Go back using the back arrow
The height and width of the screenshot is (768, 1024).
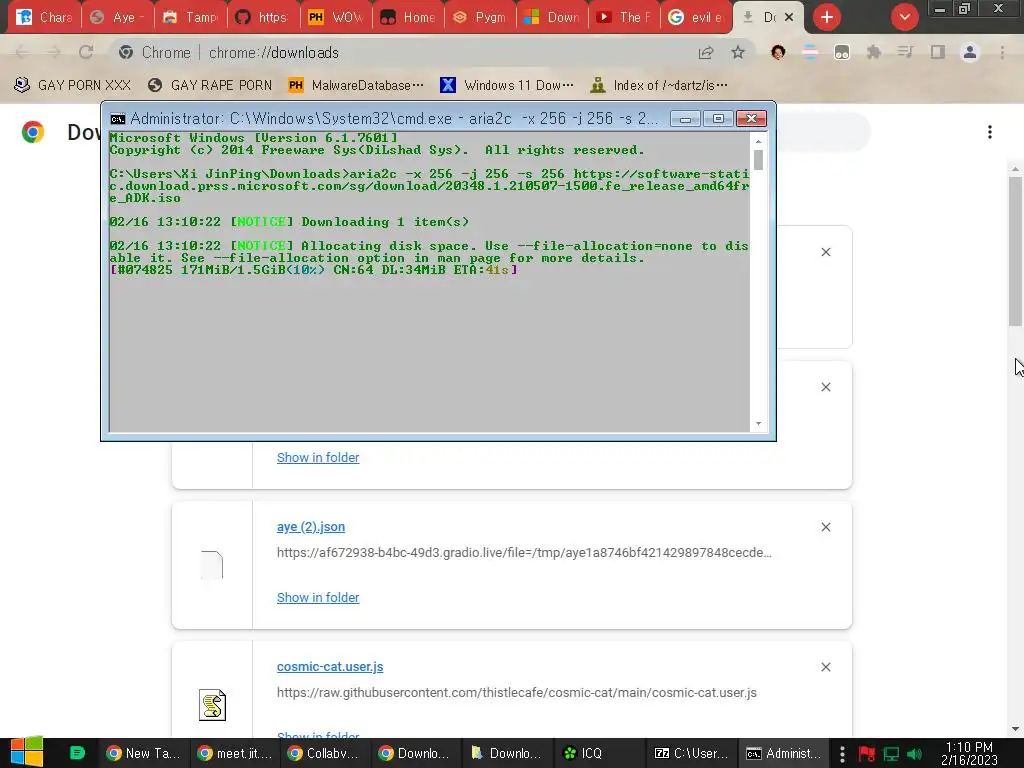pyautogui.click(x=22, y=52)
